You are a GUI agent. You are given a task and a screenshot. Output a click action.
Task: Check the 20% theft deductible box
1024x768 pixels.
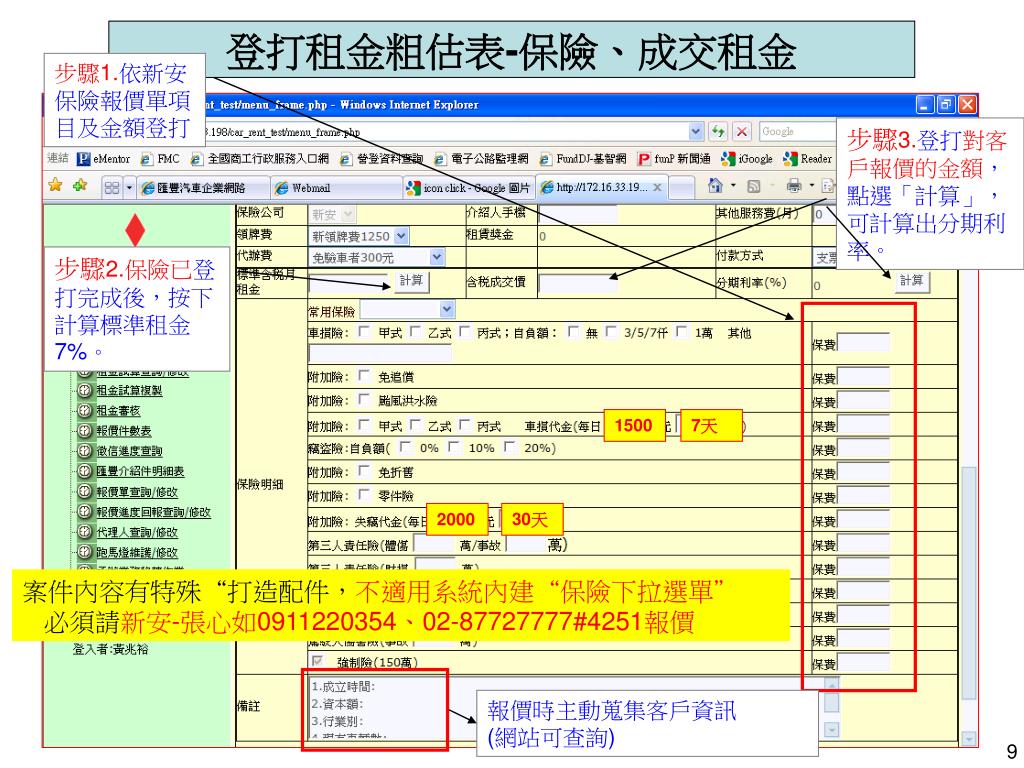510,447
